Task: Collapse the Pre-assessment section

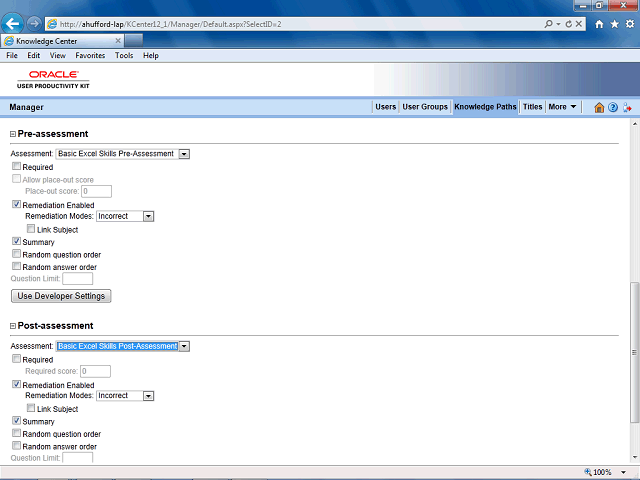Action: coord(13,134)
